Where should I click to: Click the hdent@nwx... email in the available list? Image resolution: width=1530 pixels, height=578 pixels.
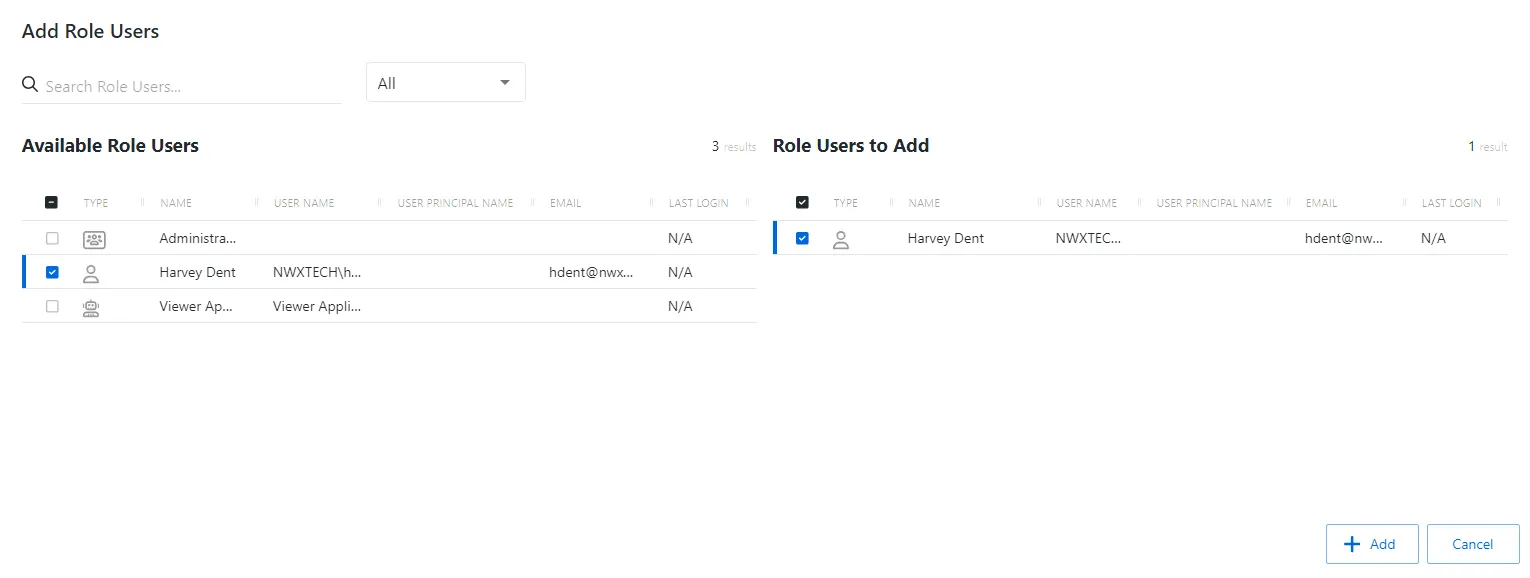point(591,272)
